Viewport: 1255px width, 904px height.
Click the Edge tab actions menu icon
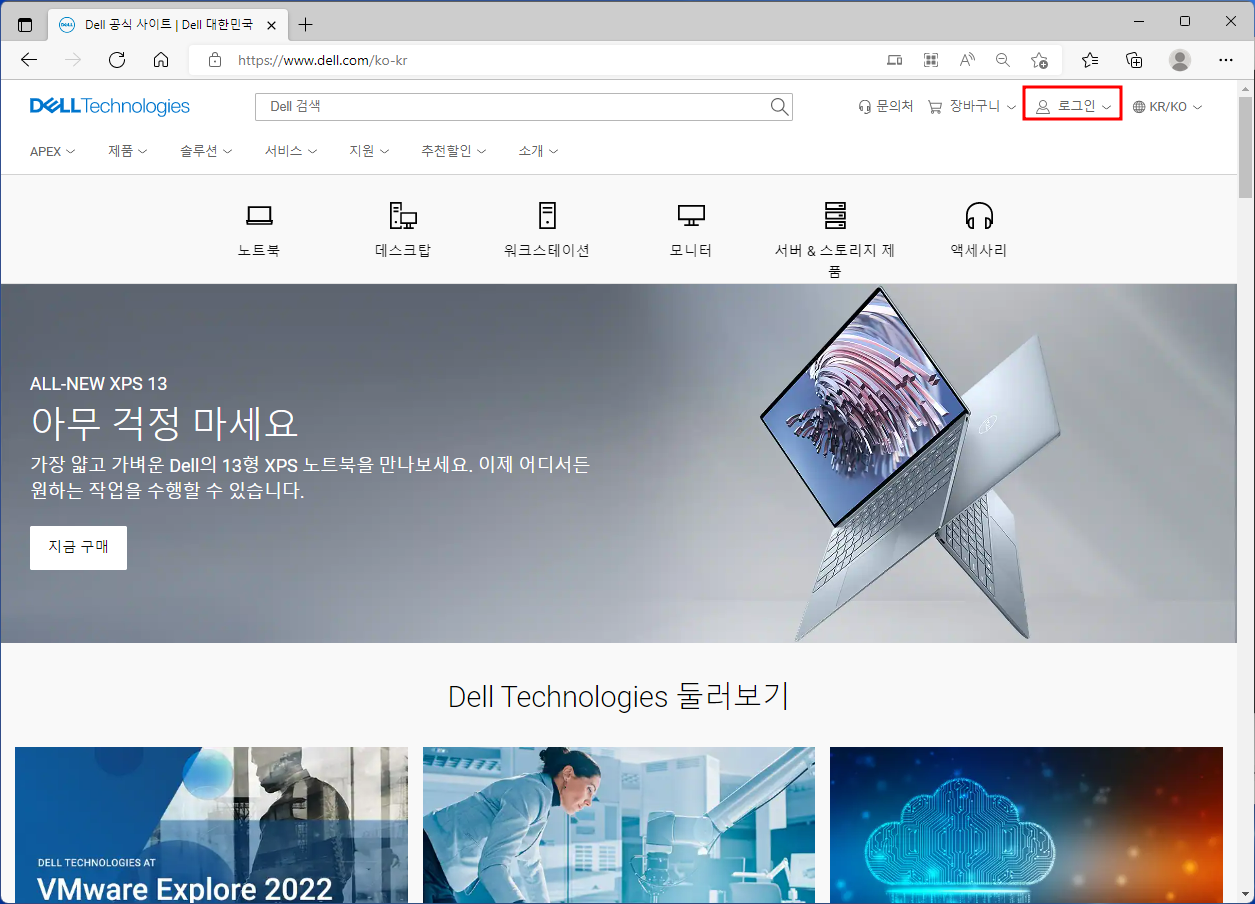(x=25, y=24)
